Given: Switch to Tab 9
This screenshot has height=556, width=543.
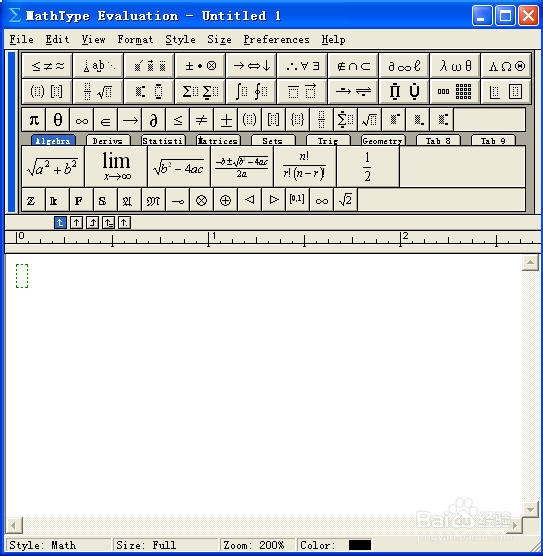Looking at the screenshot, I should (493, 140).
